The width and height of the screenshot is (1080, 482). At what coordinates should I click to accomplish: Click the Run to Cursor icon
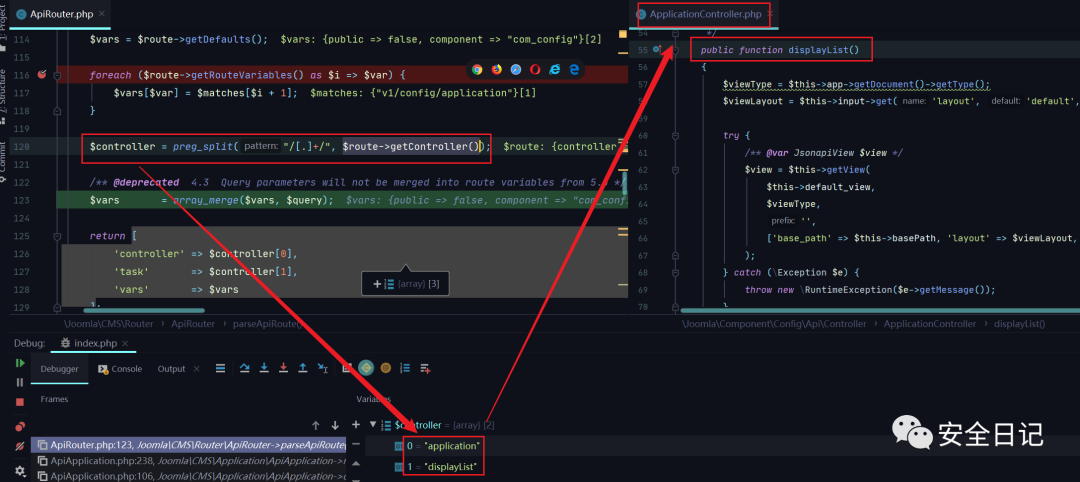(x=323, y=369)
